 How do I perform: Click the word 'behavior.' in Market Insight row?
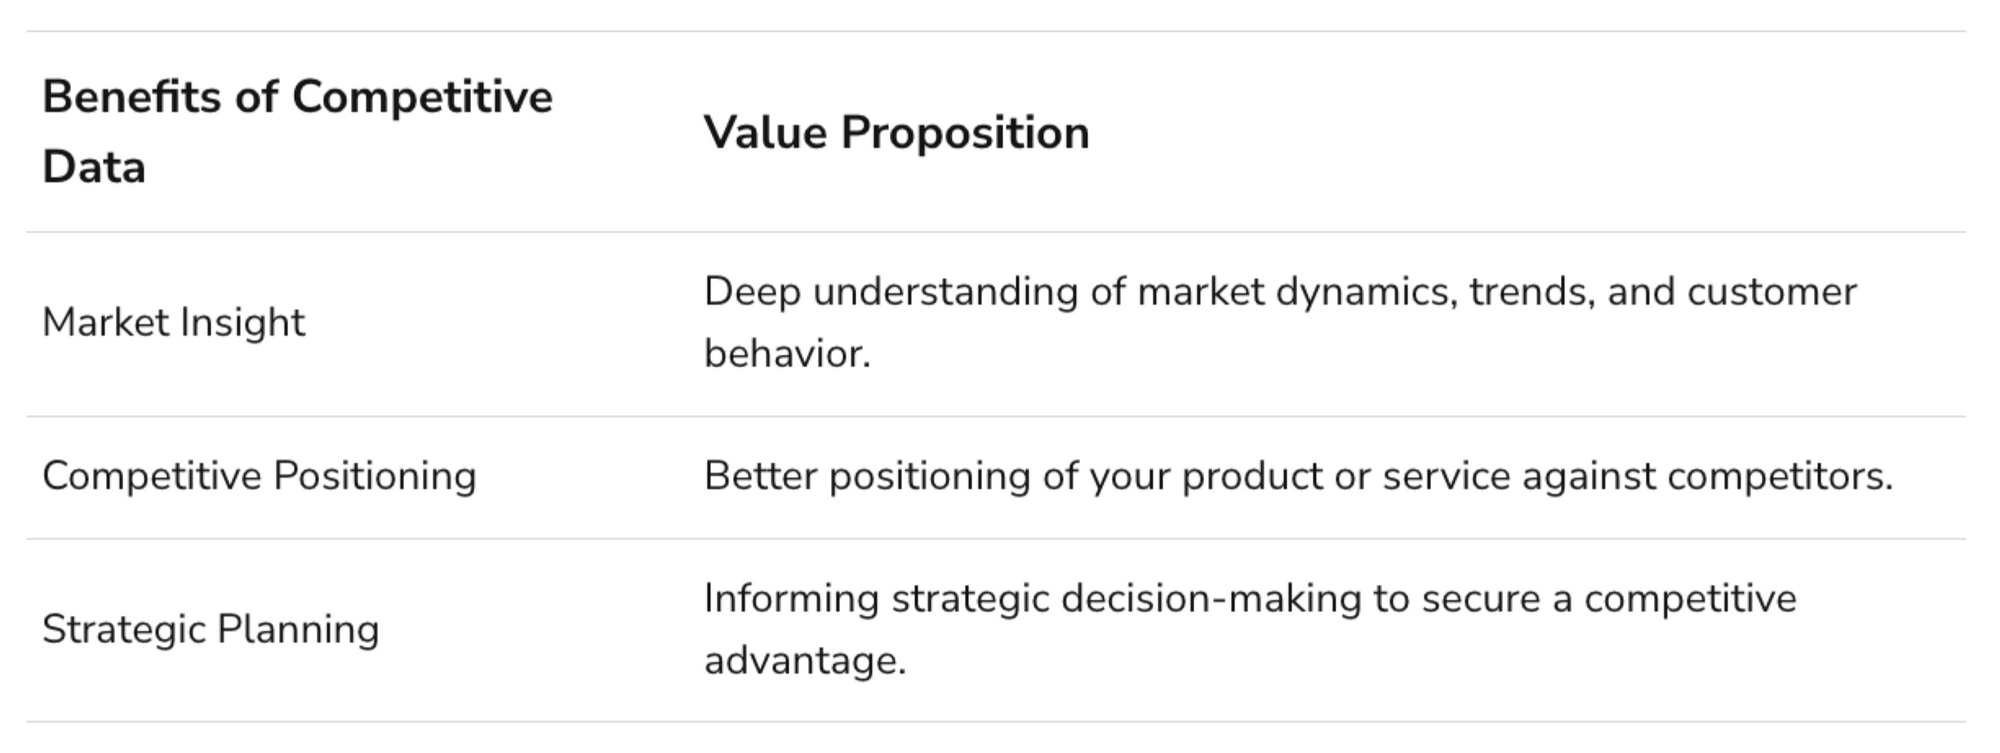coord(787,354)
